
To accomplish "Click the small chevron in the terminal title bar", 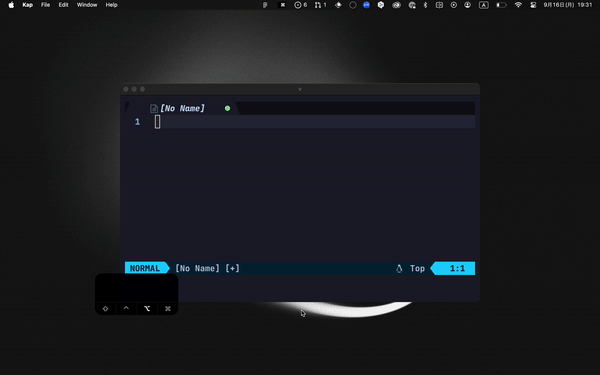I will (300, 89).
